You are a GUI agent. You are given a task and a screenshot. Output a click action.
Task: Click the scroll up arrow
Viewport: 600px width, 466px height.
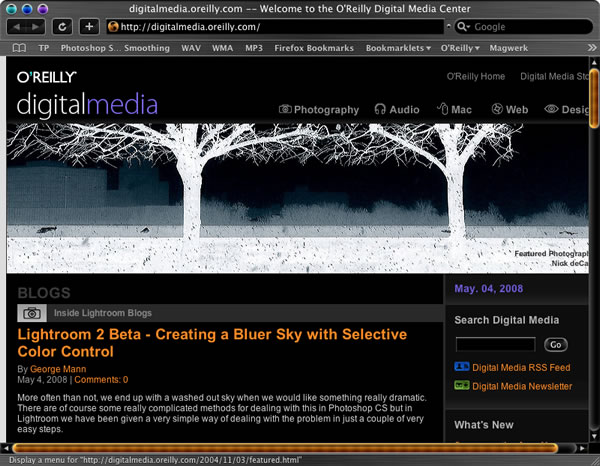pyautogui.click(x=594, y=62)
